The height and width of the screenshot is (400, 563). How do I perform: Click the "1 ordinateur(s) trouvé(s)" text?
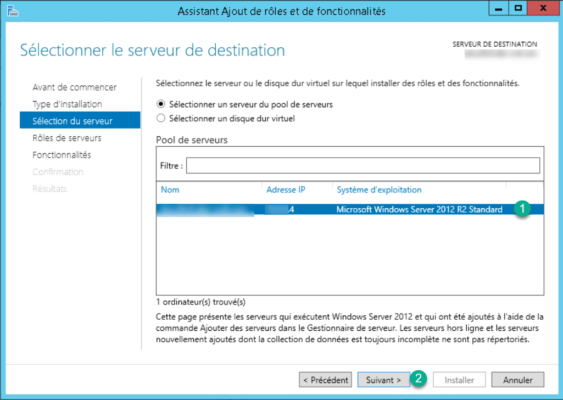(201, 302)
